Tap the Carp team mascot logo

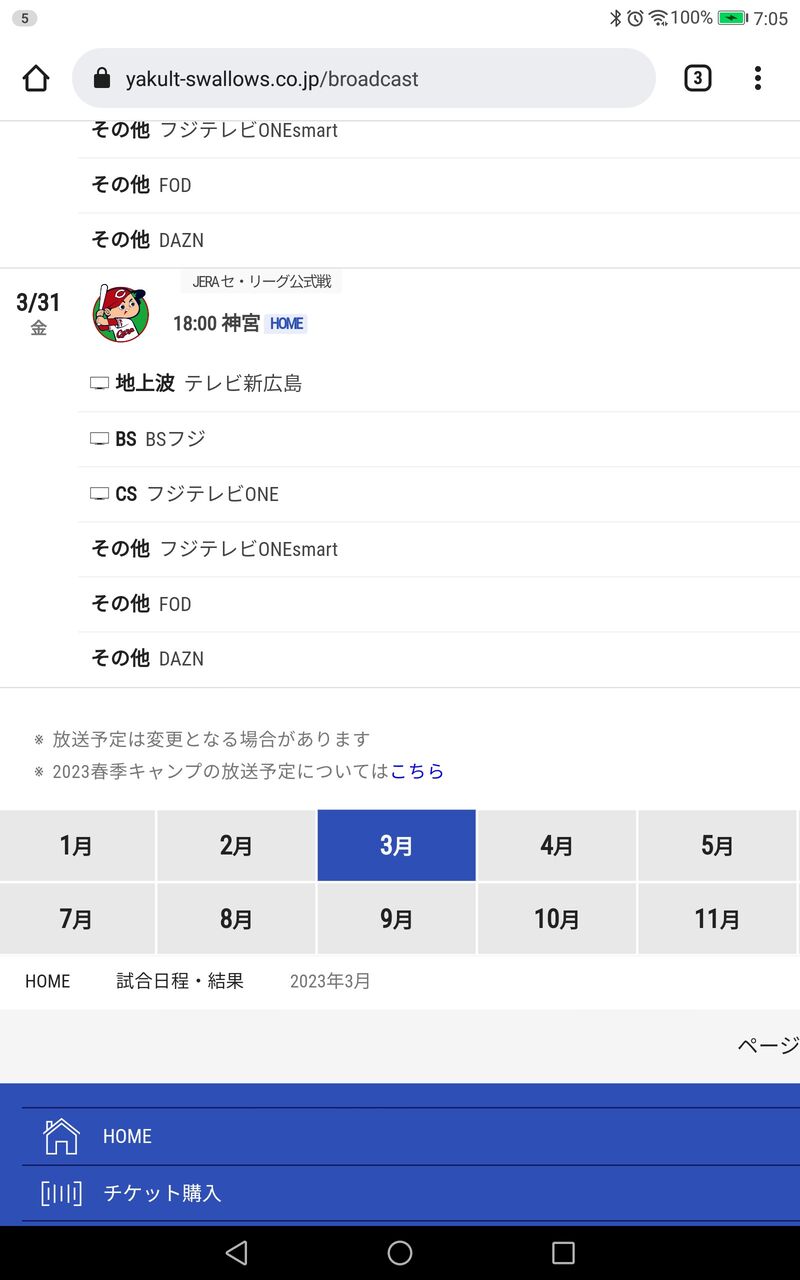120,313
